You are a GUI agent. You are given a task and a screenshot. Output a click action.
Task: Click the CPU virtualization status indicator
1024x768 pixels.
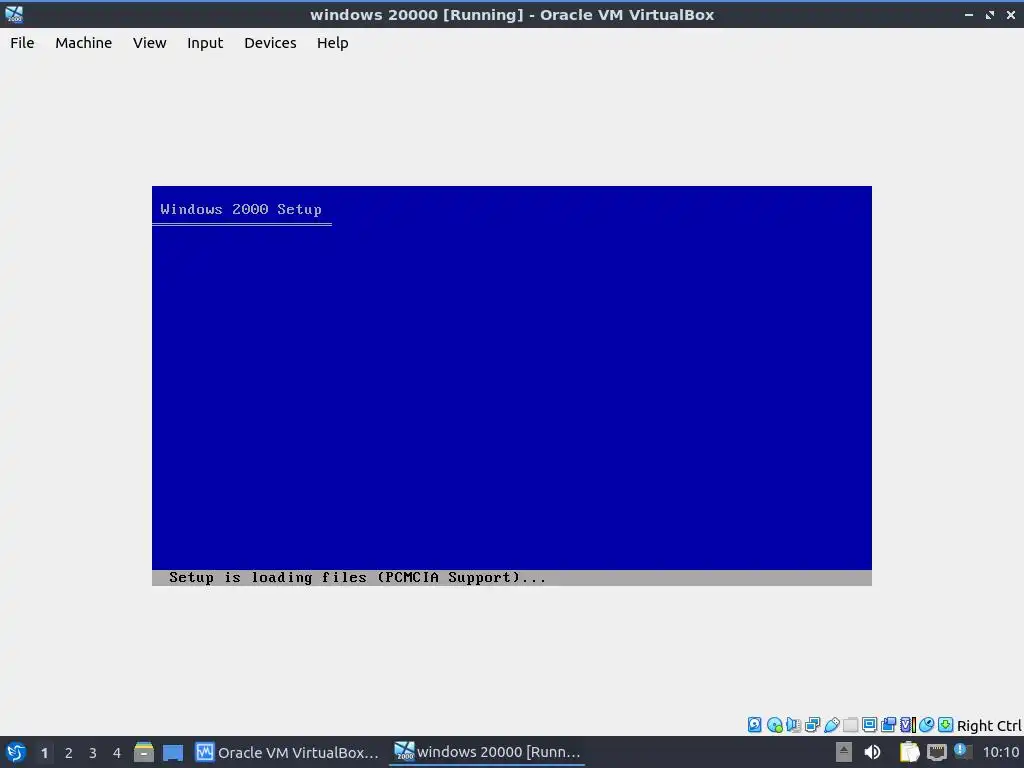click(908, 725)
